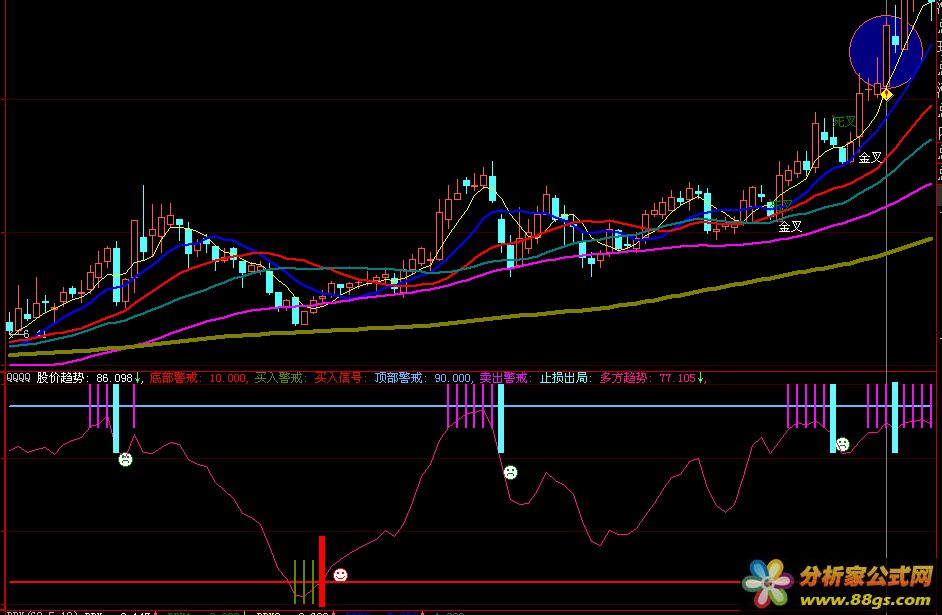Click the lower 金叉 label

(x=790, y=227)
